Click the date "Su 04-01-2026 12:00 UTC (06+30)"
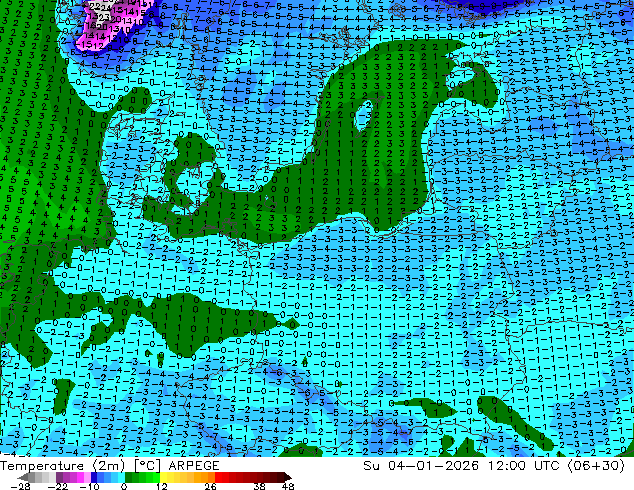634x490 pixels. point(494,466)
